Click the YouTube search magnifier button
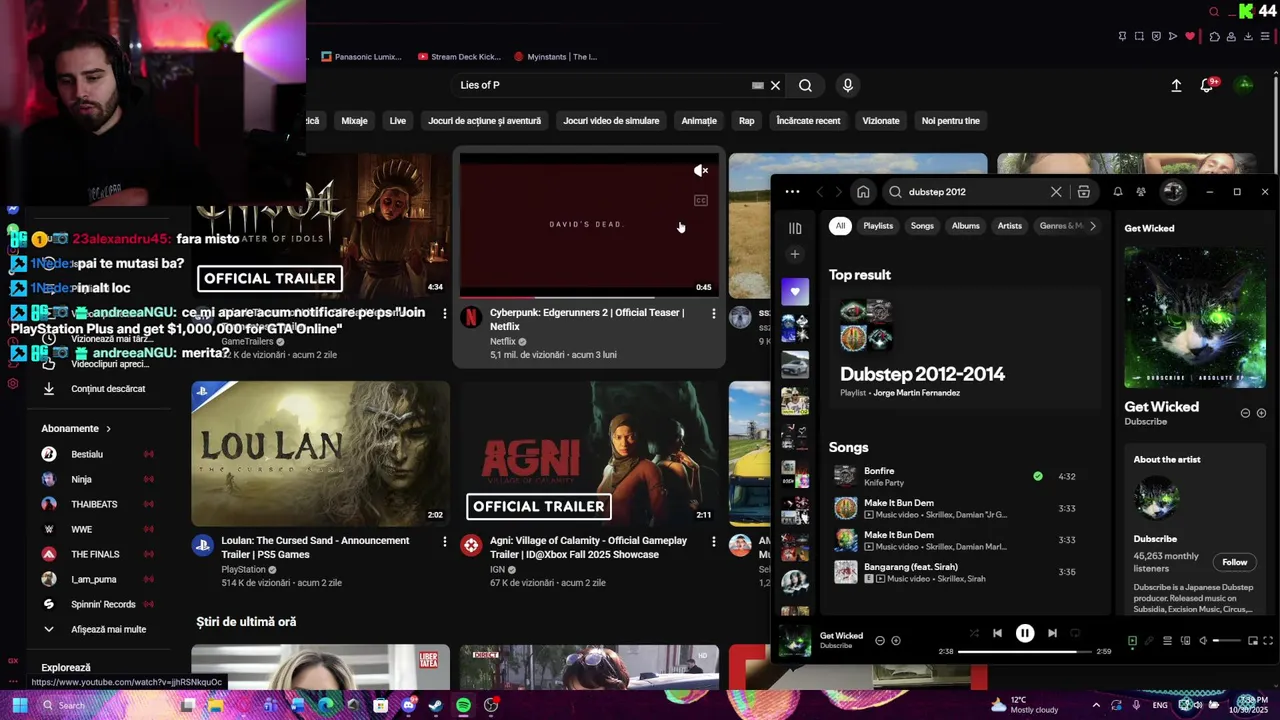Viewport: 1280px width, 720px height. 805,85
